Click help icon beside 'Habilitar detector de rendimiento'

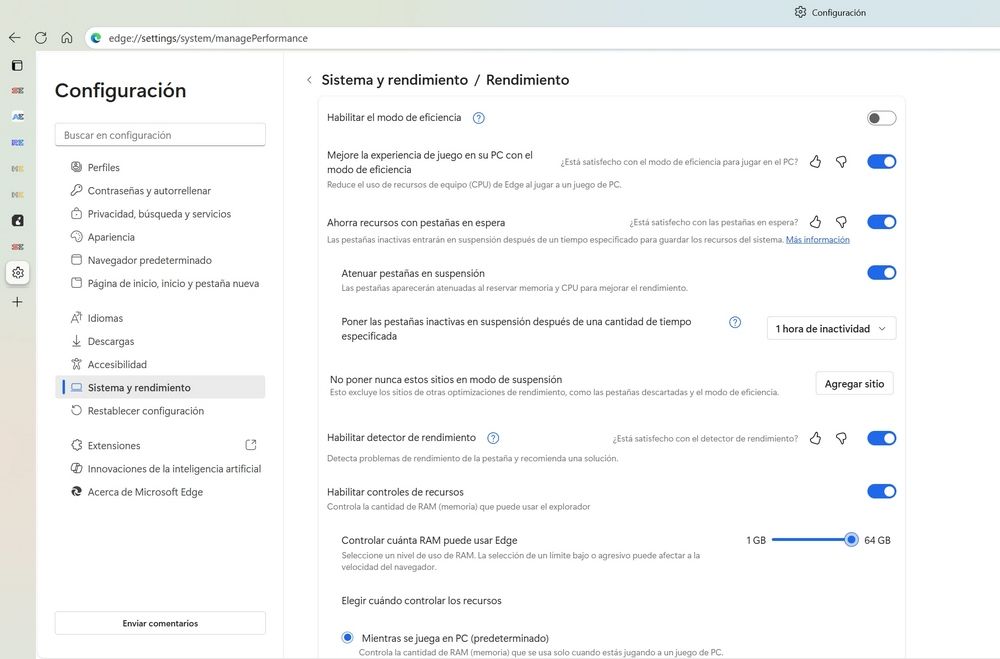[492, 437]
